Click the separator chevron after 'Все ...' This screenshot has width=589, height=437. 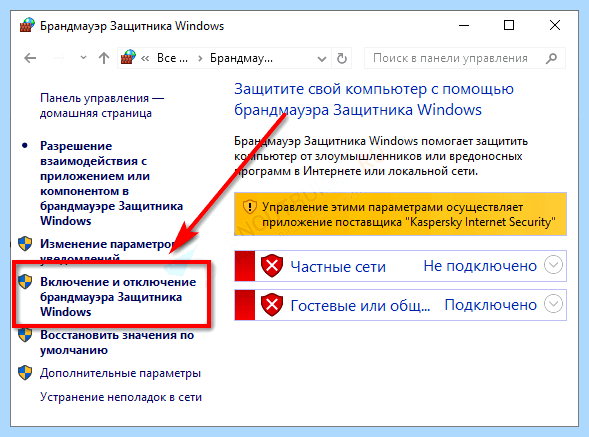(200, 59)
